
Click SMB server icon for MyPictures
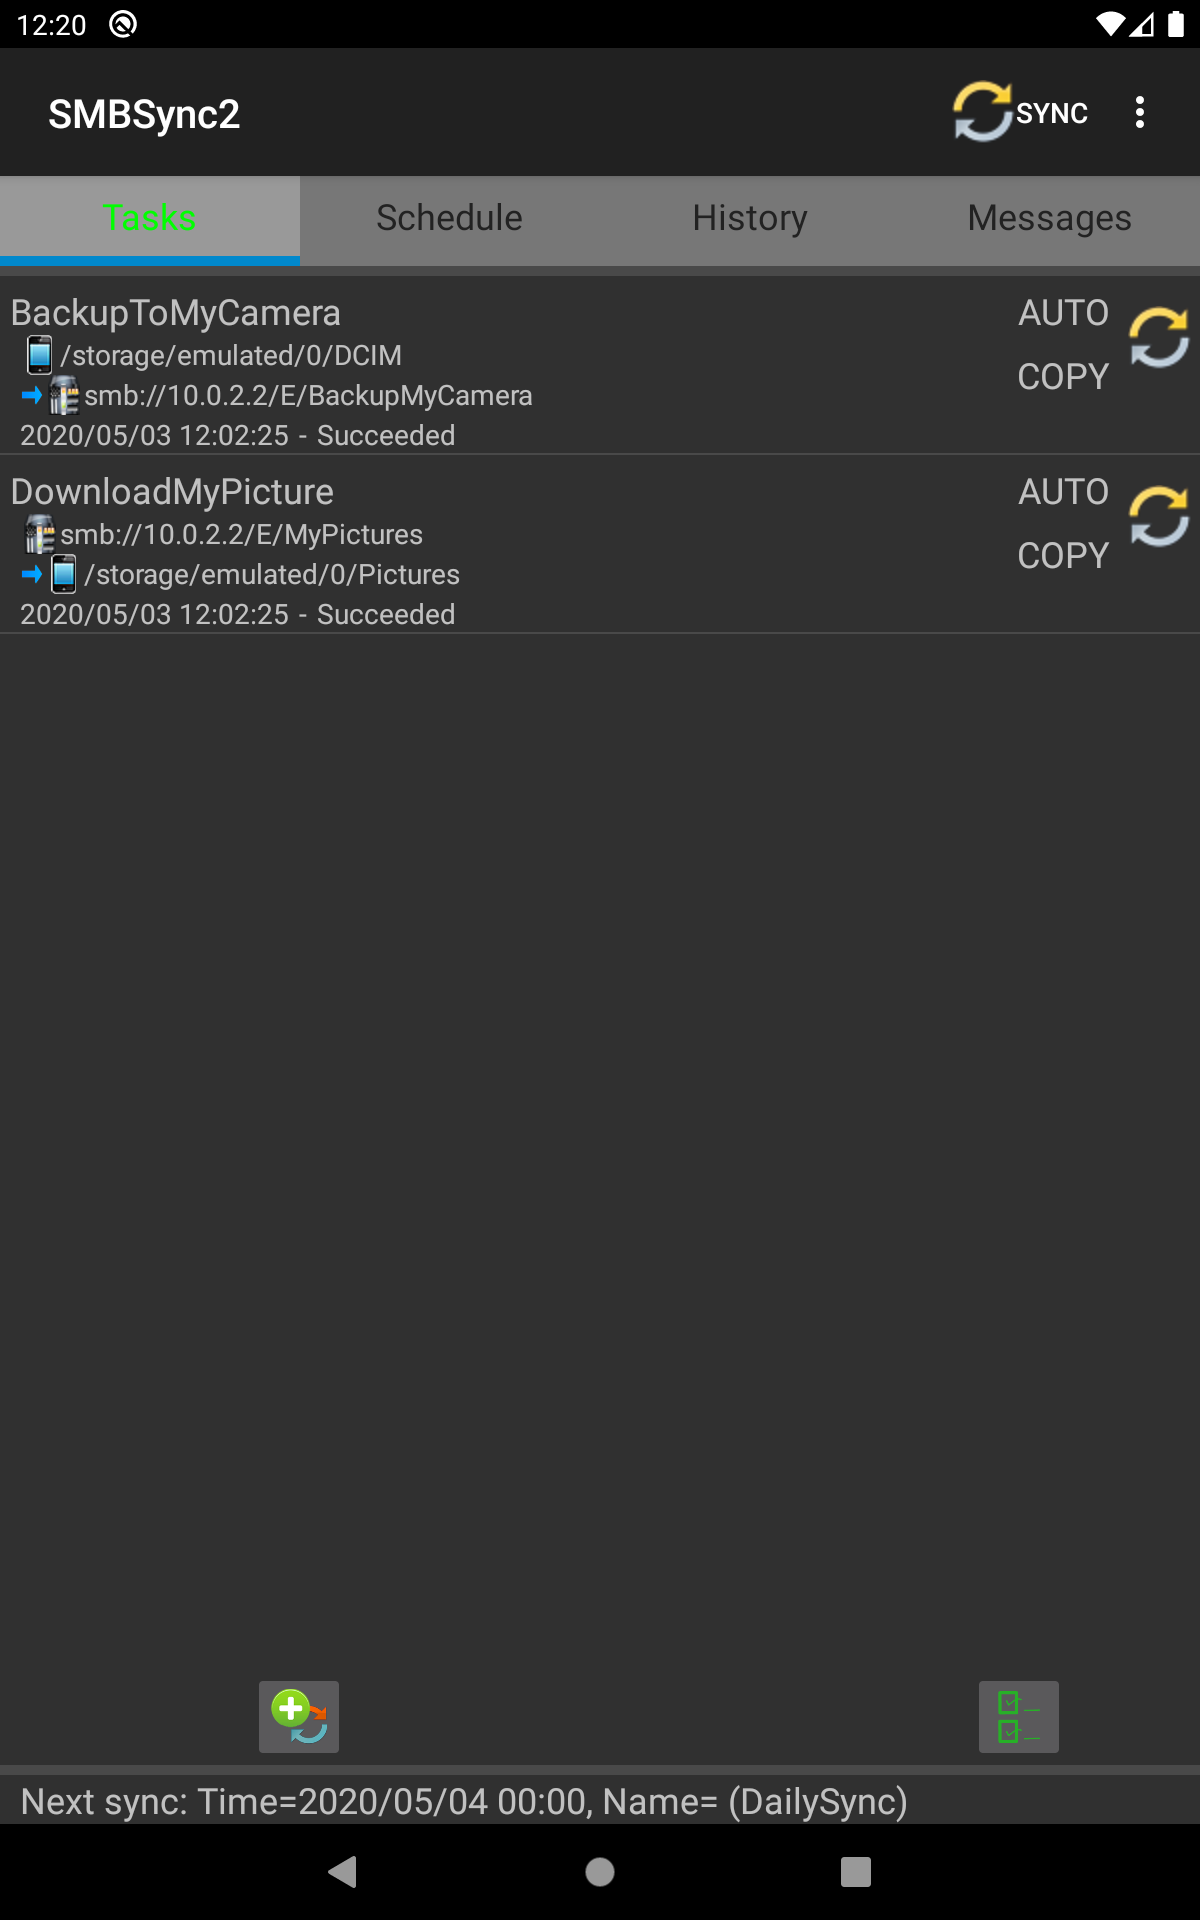point(39,534)
